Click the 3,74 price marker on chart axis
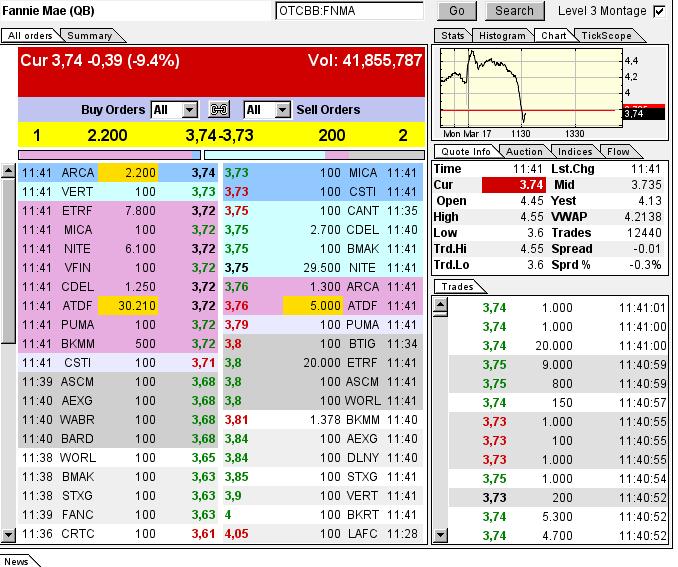Viewport: 678px width, 567px height. point(643,114)
